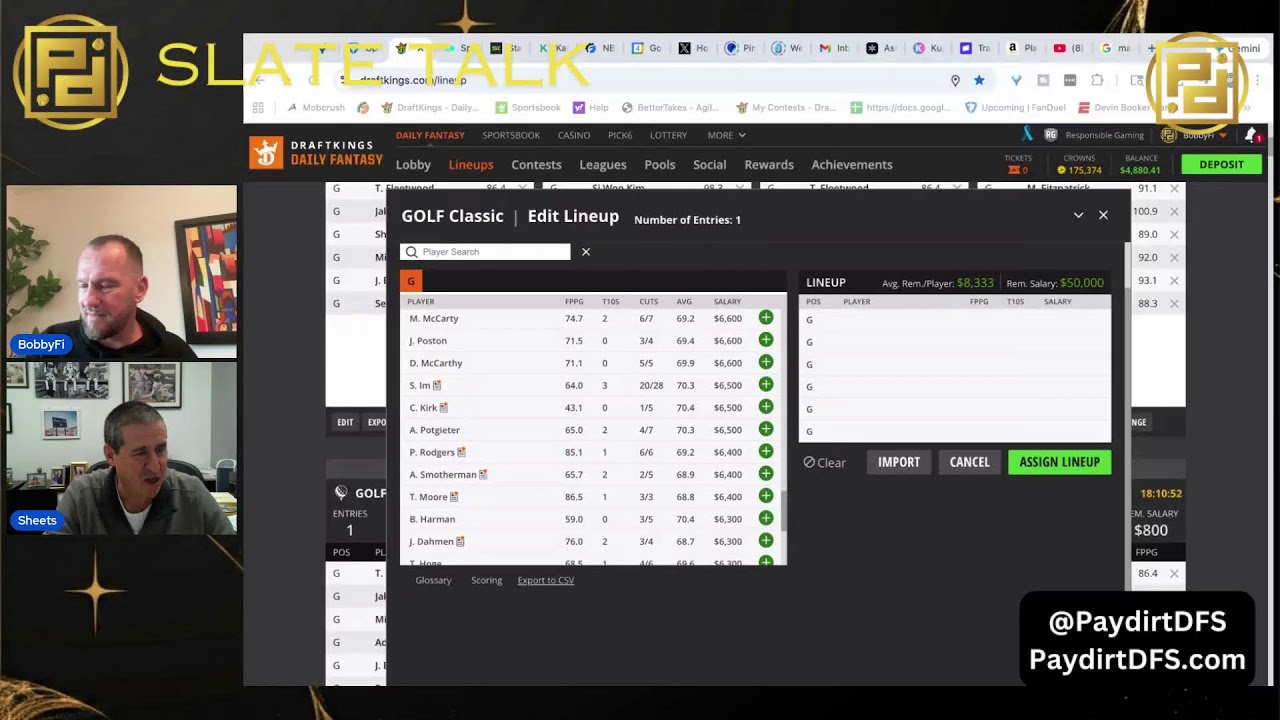Open the Contests tab
The height and width of the screenshot is (720, 1280).
pyautogui.click(x=536, y=165)
